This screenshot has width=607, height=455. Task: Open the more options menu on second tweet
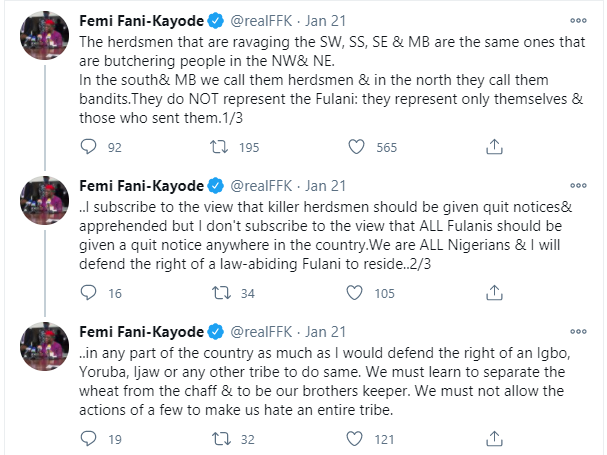coord(578,186)
